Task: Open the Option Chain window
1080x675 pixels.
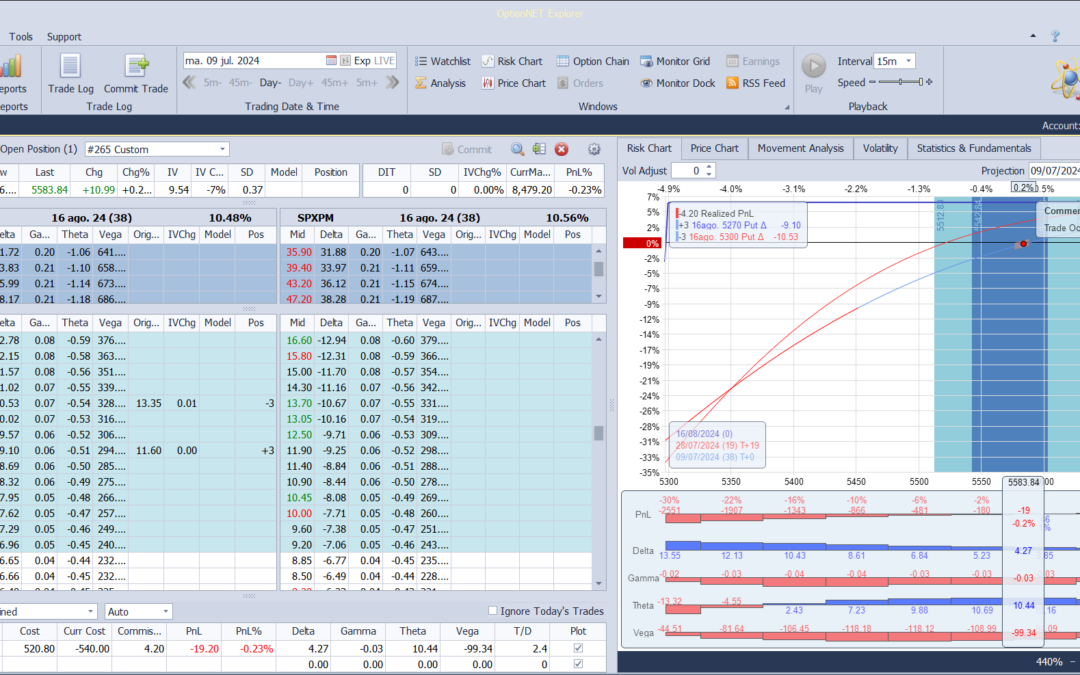Action: click(593, 61)
